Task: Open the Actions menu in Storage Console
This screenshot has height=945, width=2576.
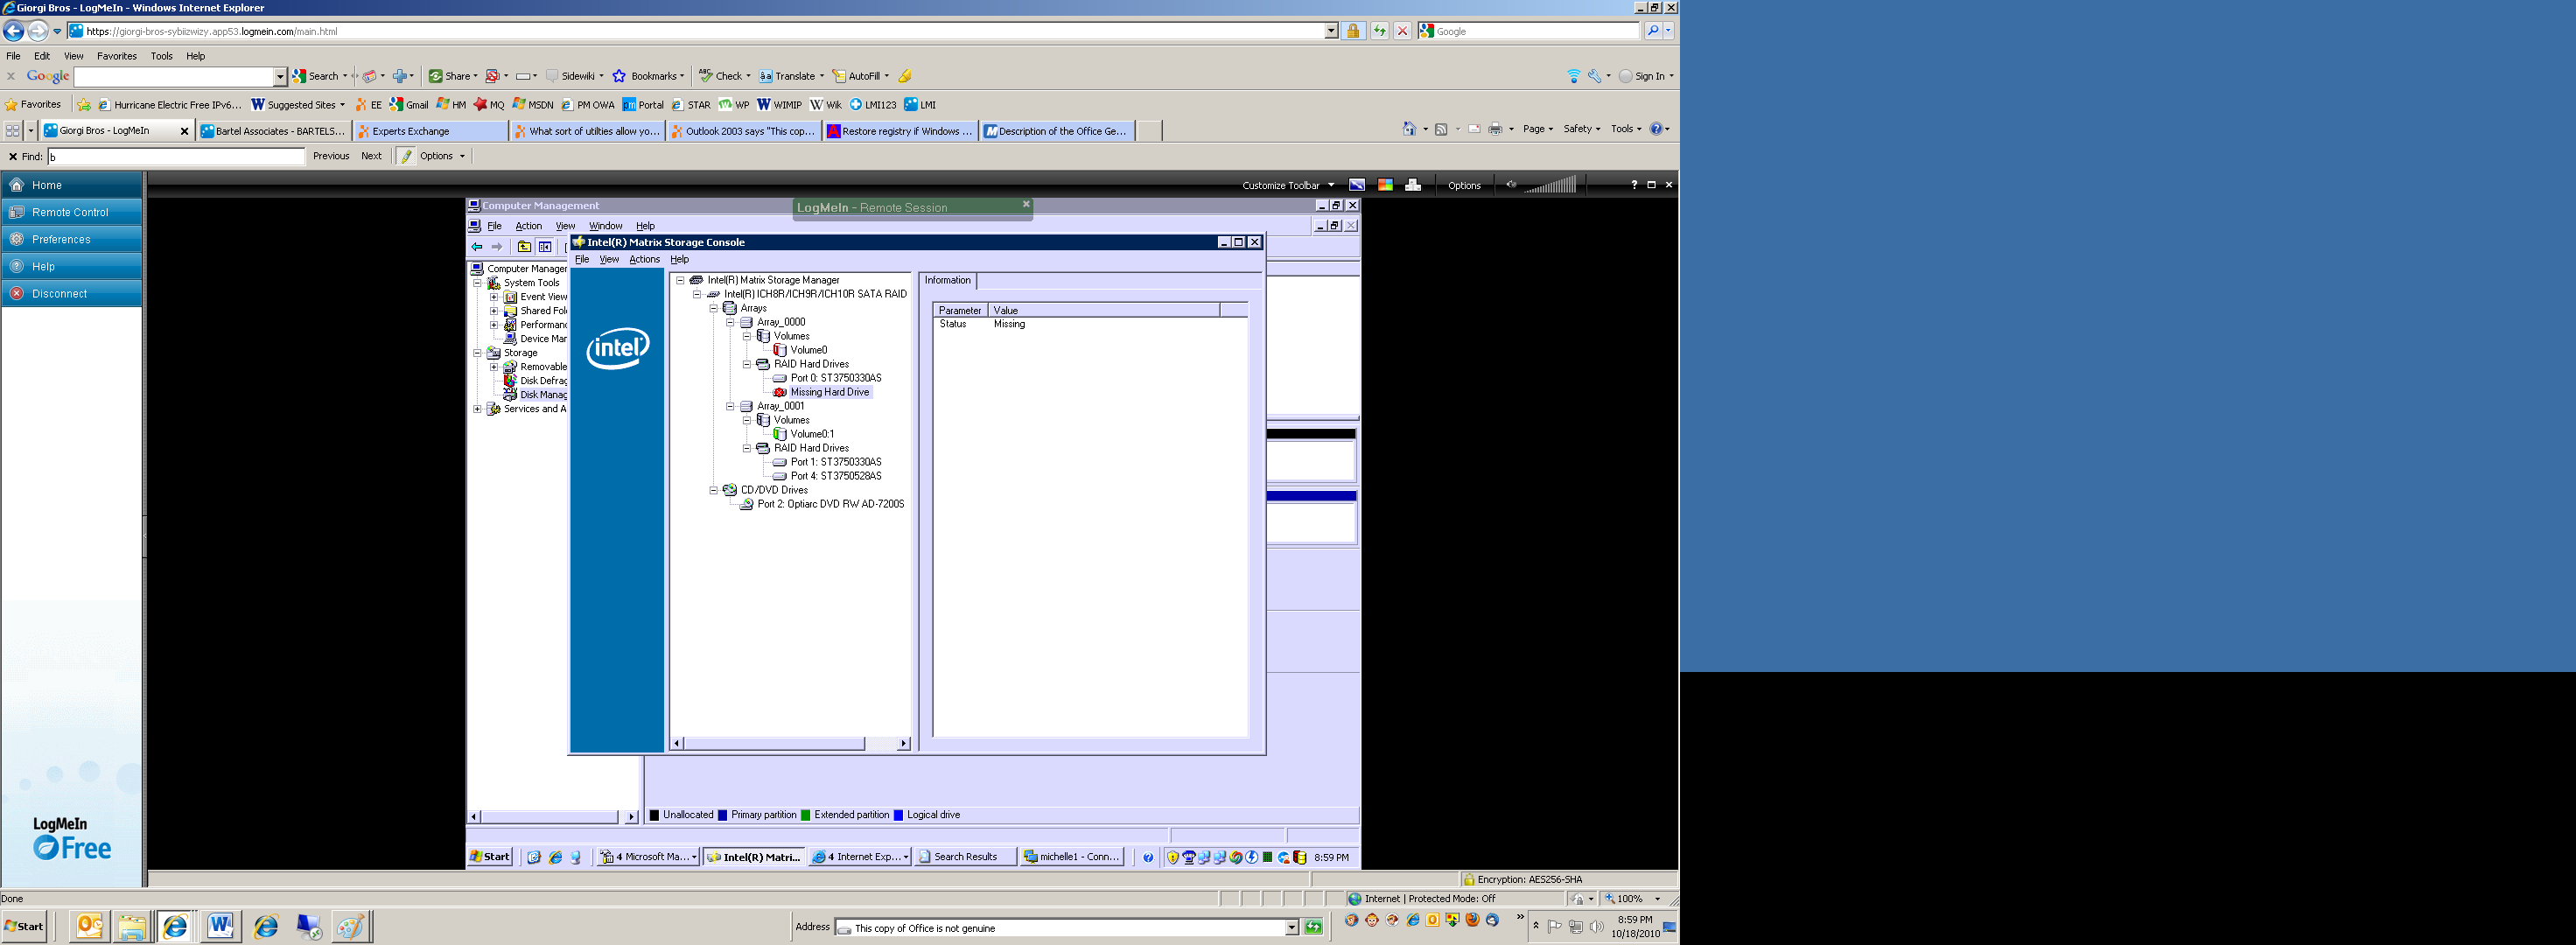Action: pyautogui.click(x=644, y=259)
